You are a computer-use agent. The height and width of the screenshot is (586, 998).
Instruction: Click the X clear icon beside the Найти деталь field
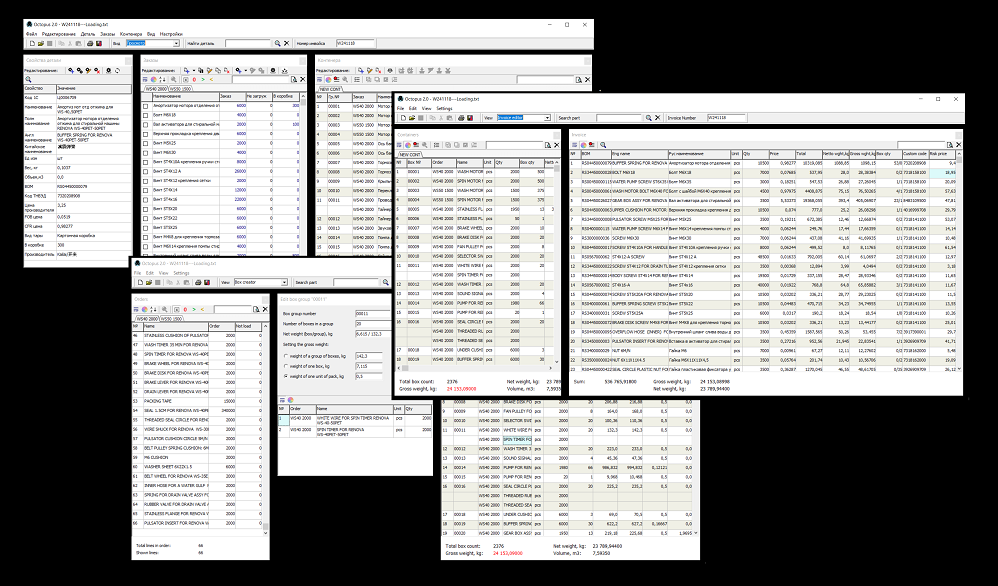pos(286,43)
